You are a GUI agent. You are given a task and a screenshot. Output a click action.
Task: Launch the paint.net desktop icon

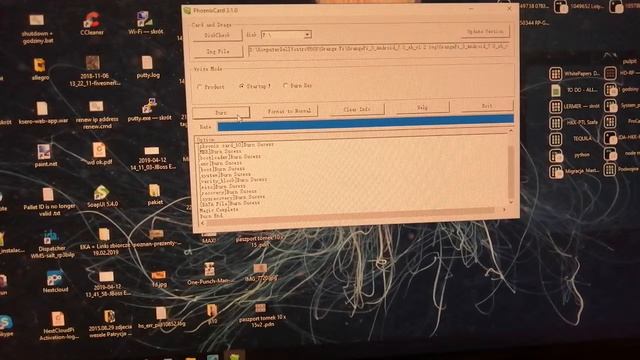(x=45, y=156)
